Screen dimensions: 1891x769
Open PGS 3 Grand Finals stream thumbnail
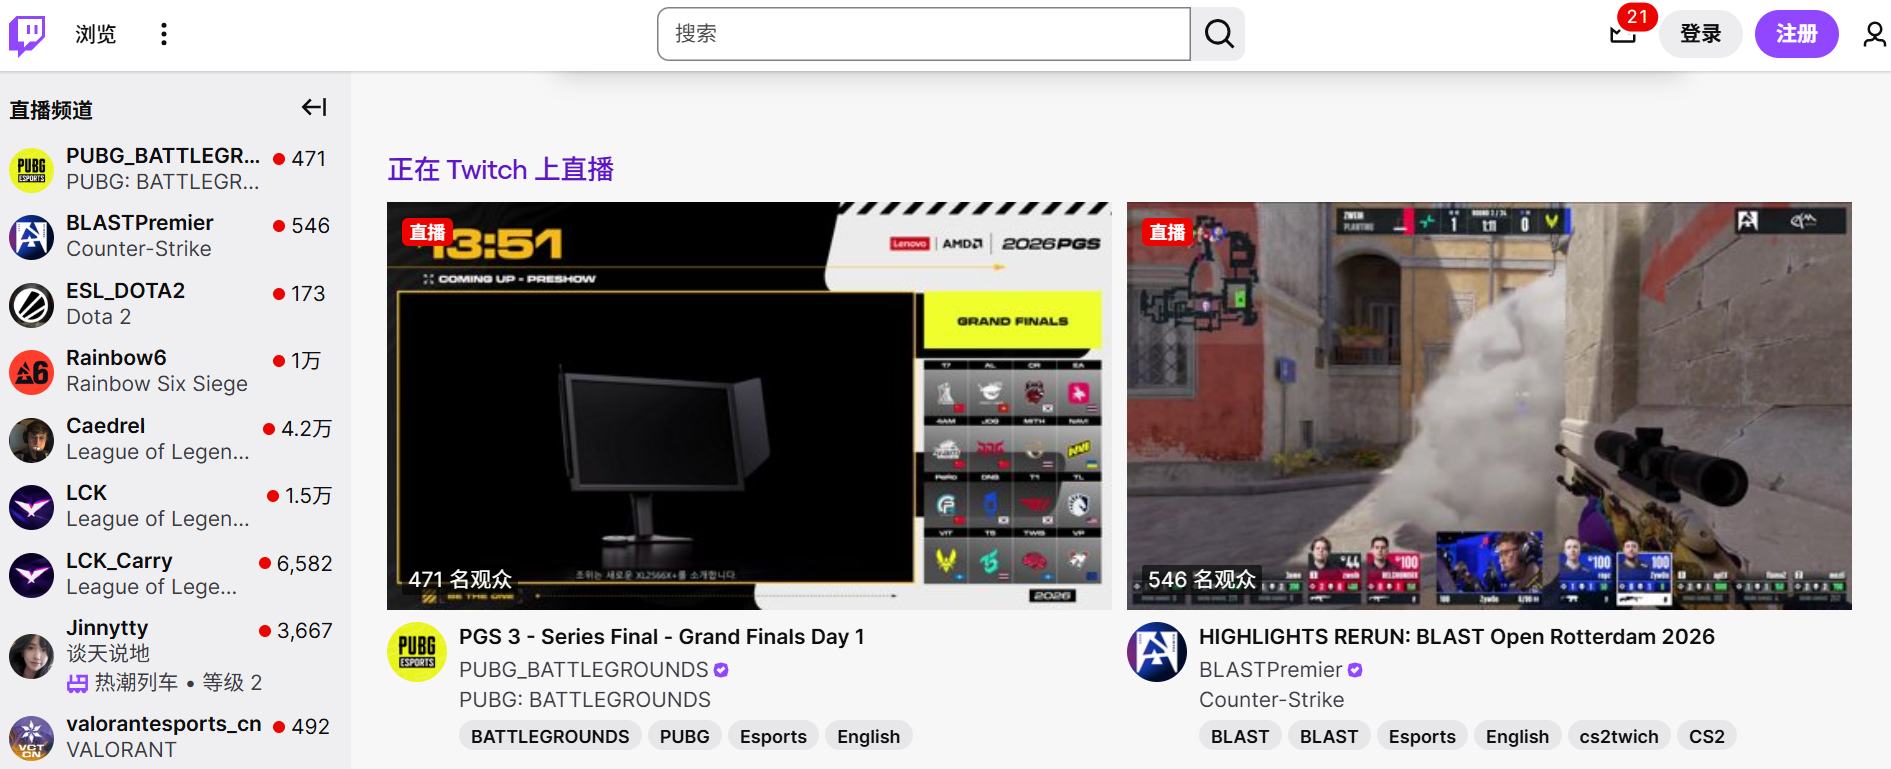tap(749, 406)
